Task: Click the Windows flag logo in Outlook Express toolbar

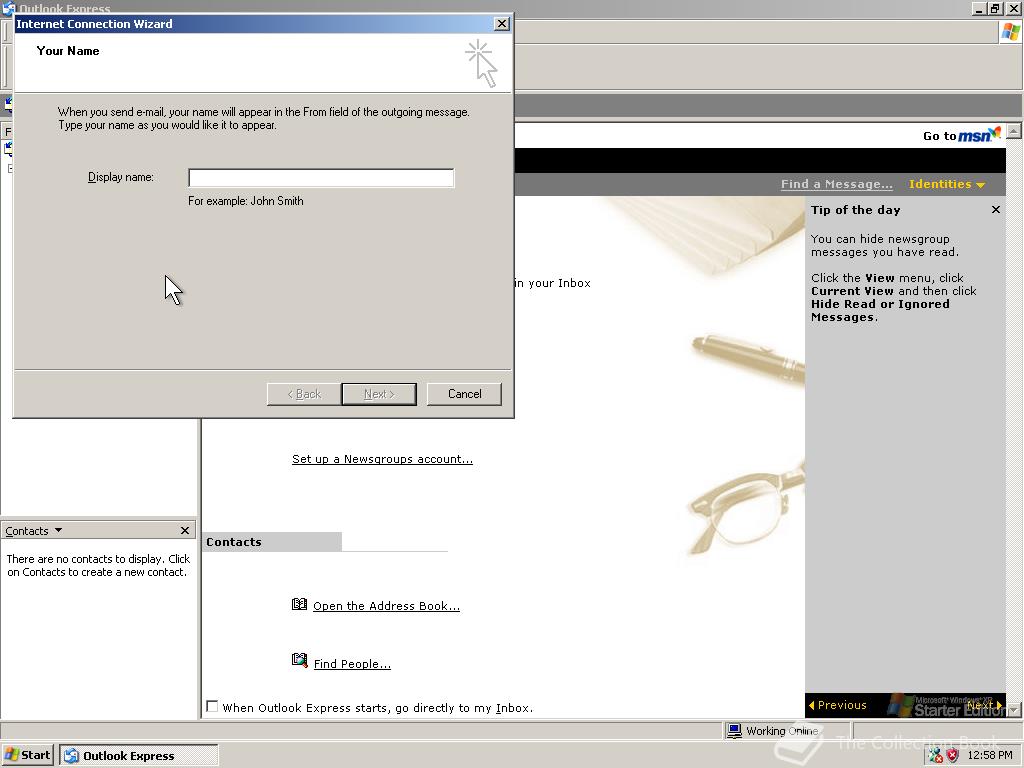Action: tap(1010, 32)
